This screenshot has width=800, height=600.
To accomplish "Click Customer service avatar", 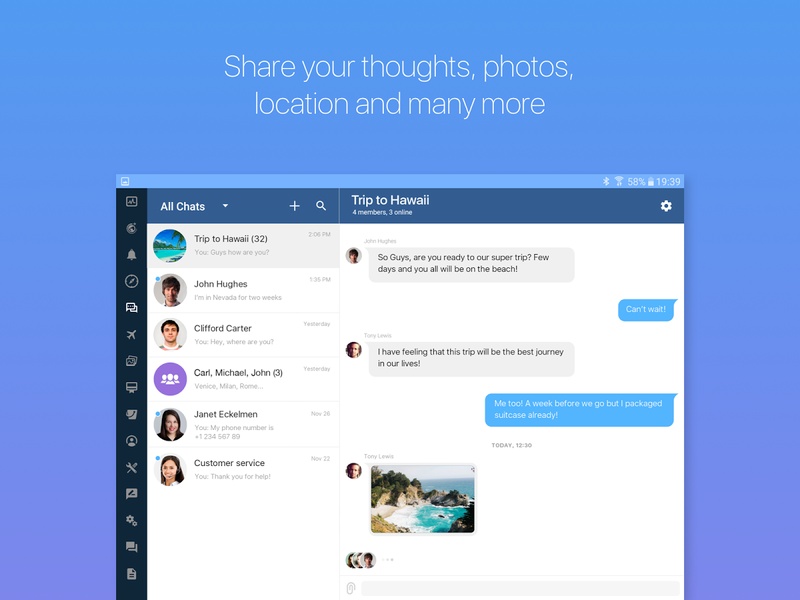I will [x=170, y=469].
